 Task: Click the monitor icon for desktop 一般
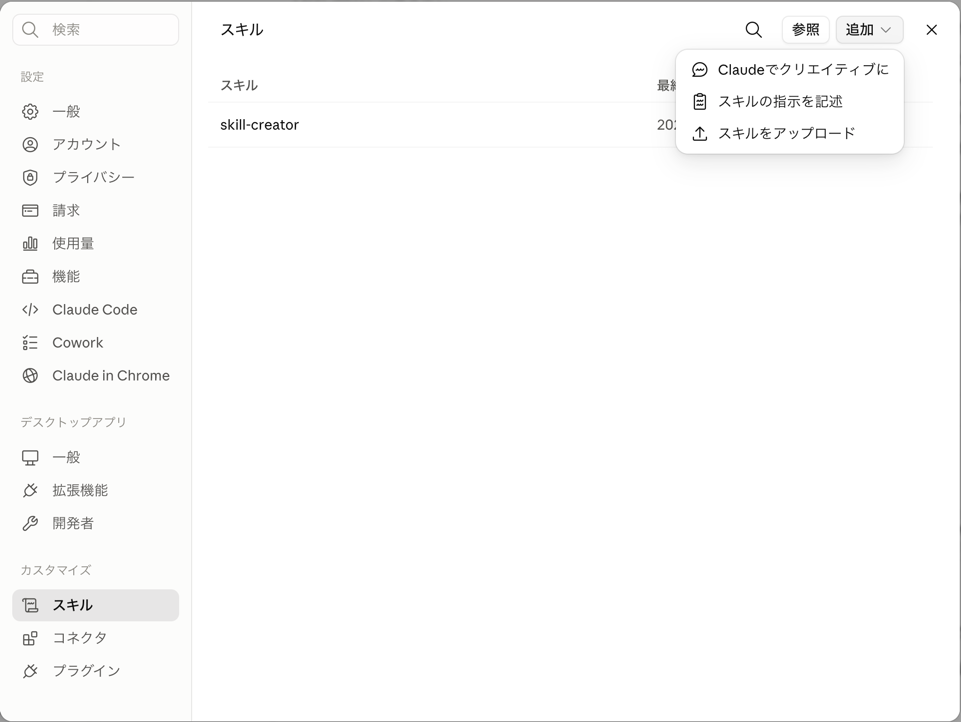(30, 458)
